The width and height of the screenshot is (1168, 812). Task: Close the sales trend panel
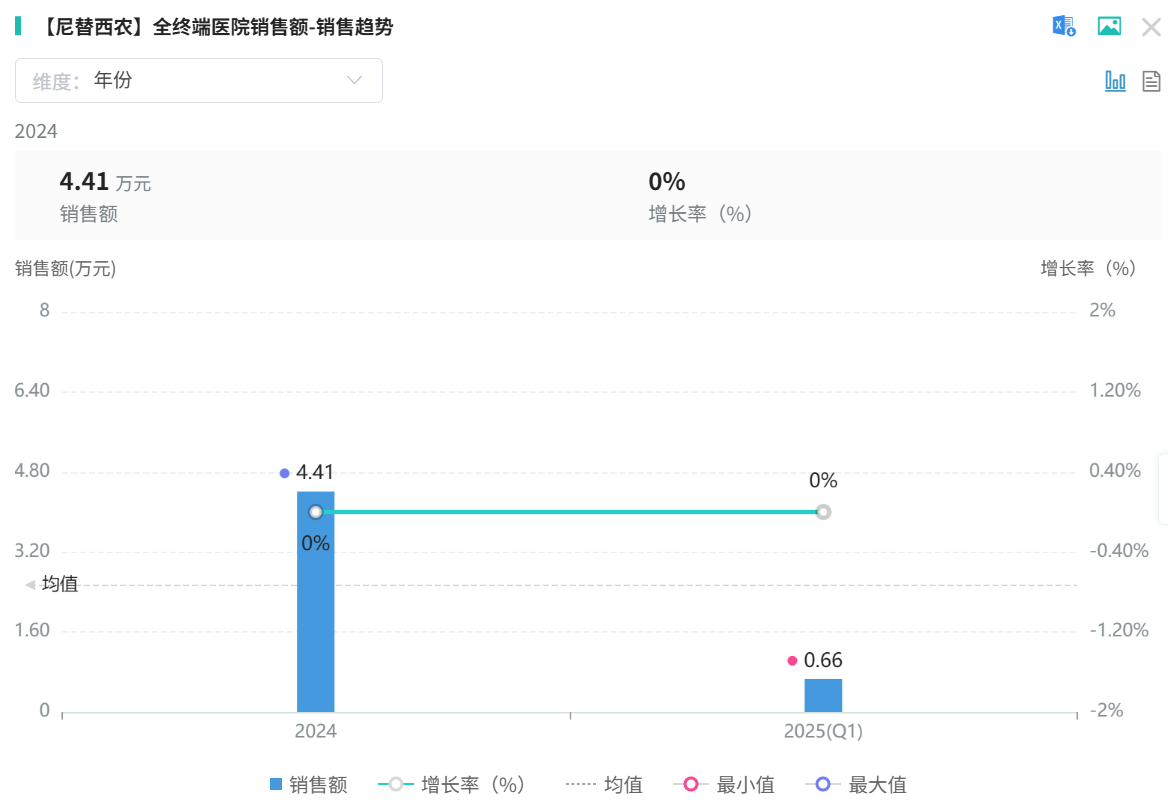click(1151, 27)
